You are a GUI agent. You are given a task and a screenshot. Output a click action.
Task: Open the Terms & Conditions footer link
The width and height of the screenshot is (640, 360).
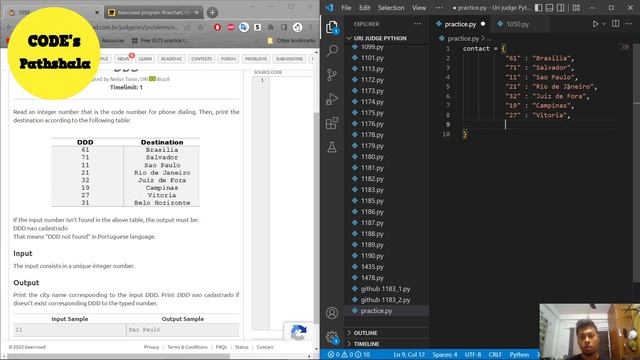click(x=187, y=347)
